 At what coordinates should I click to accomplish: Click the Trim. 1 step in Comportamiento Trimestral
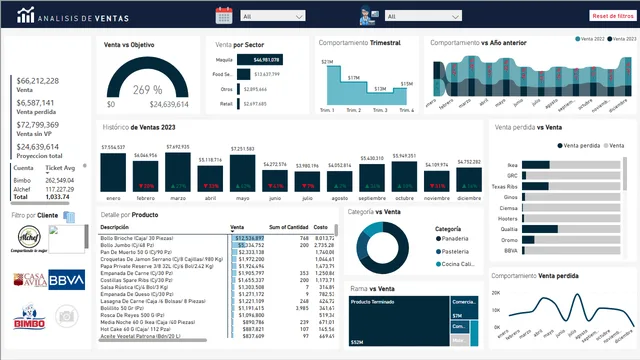click(x=333, y=85)
